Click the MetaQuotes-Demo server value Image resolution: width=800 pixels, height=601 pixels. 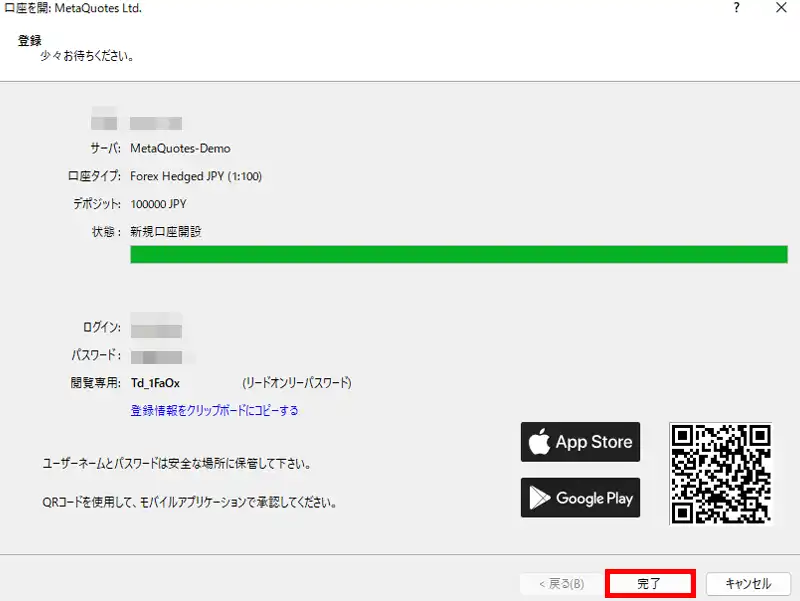click(180, 148)
